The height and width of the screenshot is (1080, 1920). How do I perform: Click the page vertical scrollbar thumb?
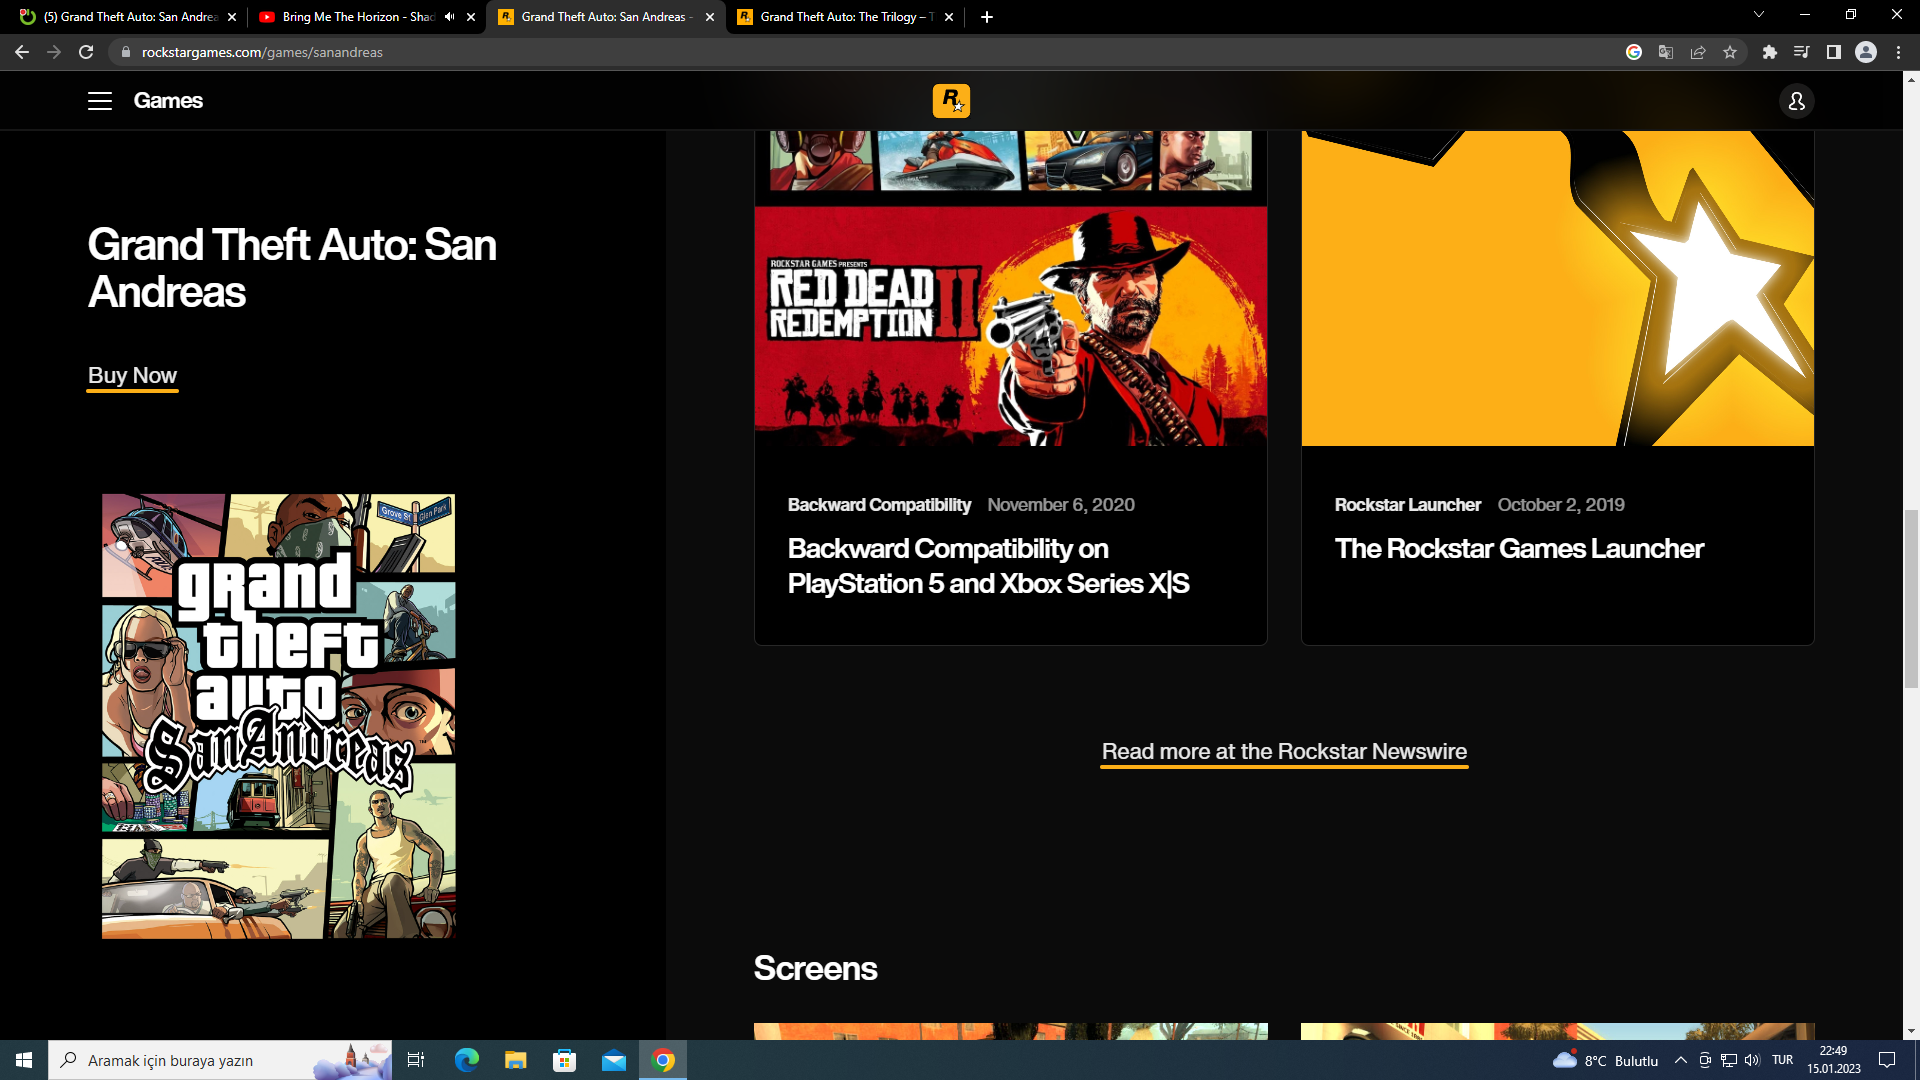pyautogui.click(x=1911, y=598)
